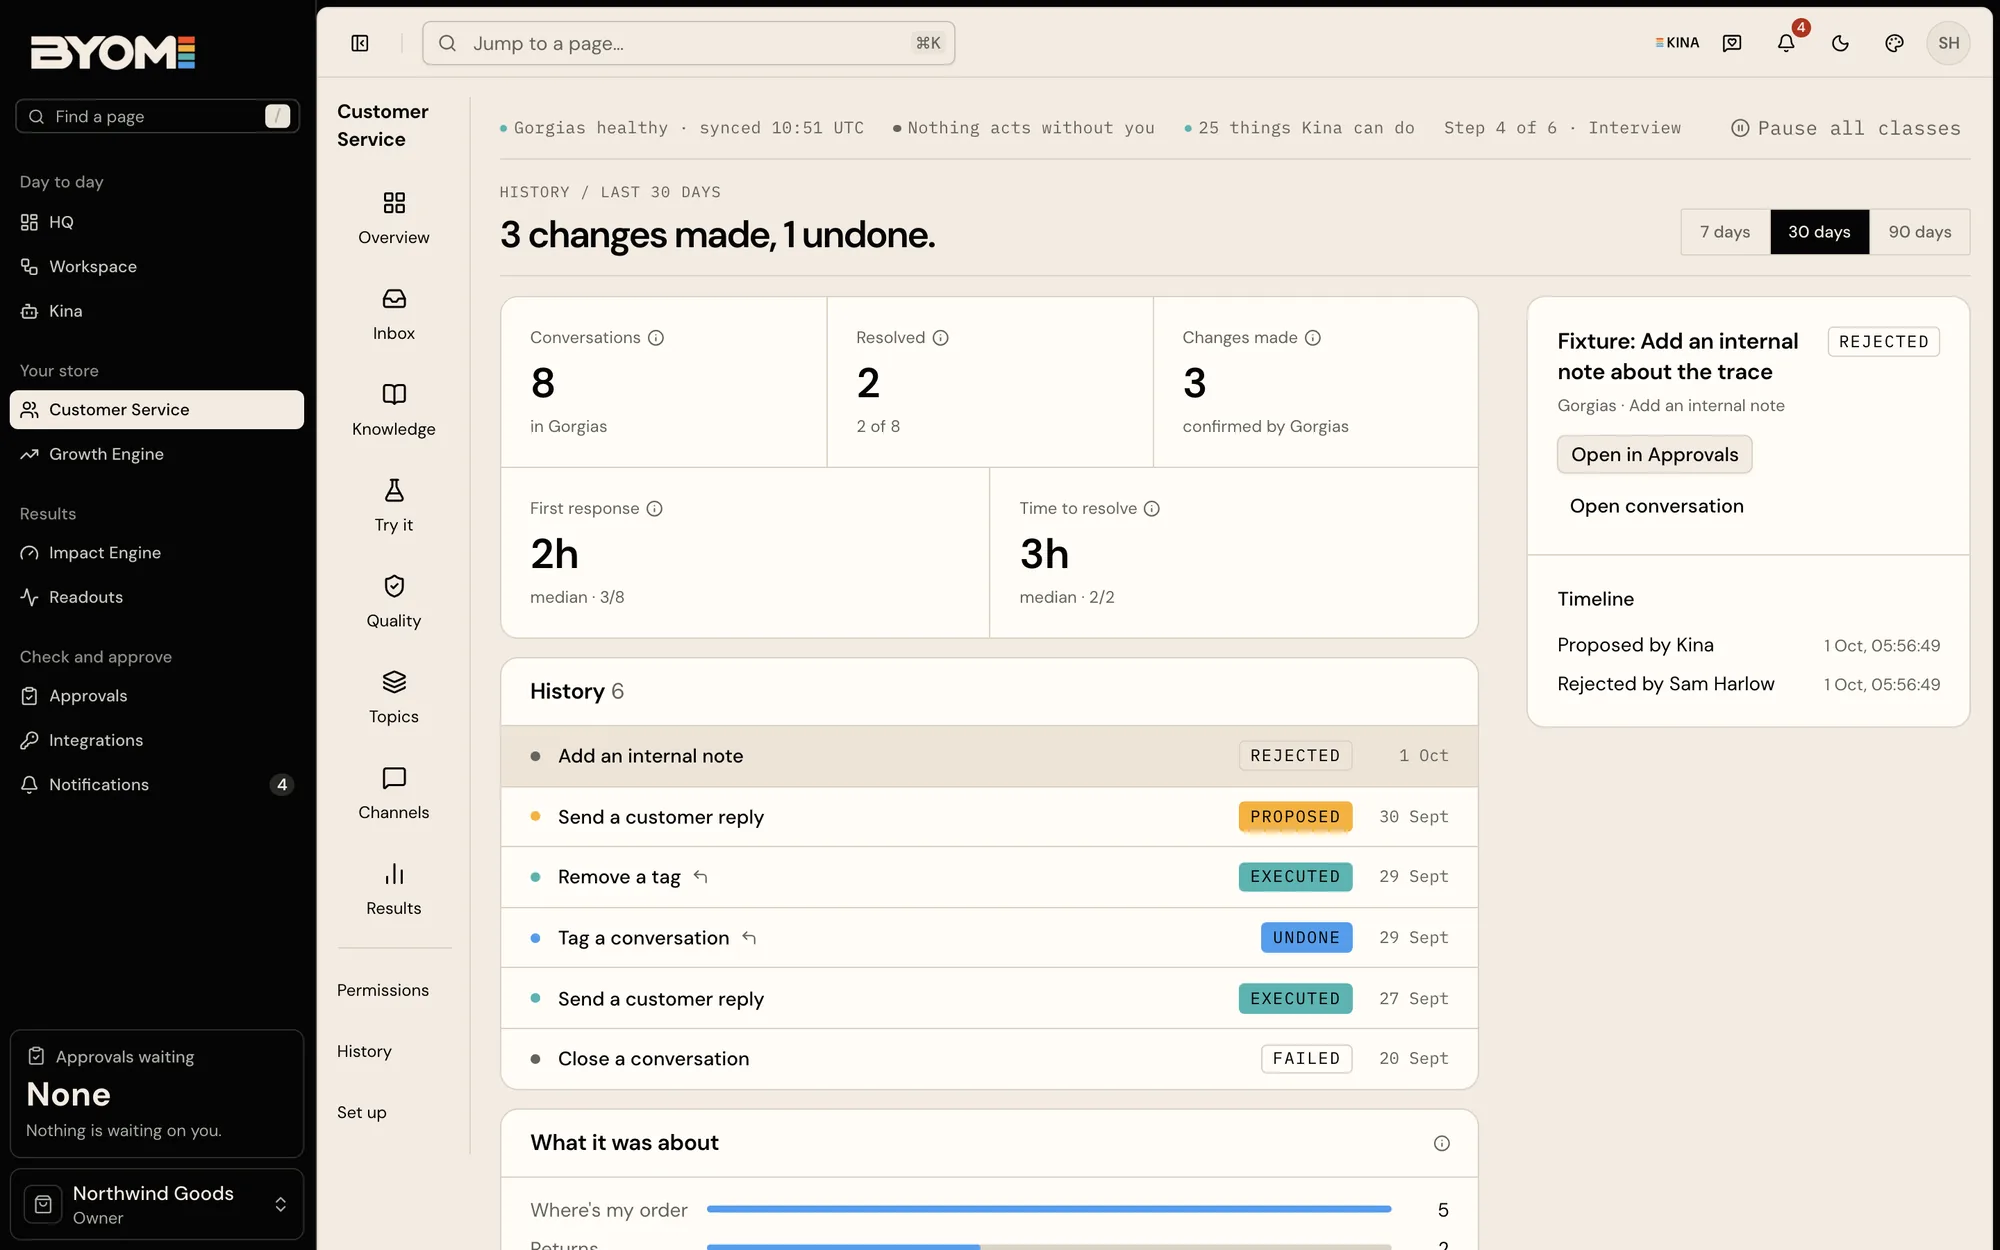Click Open in Approvals button
2000x1250 pixels.
[1654, 455]
